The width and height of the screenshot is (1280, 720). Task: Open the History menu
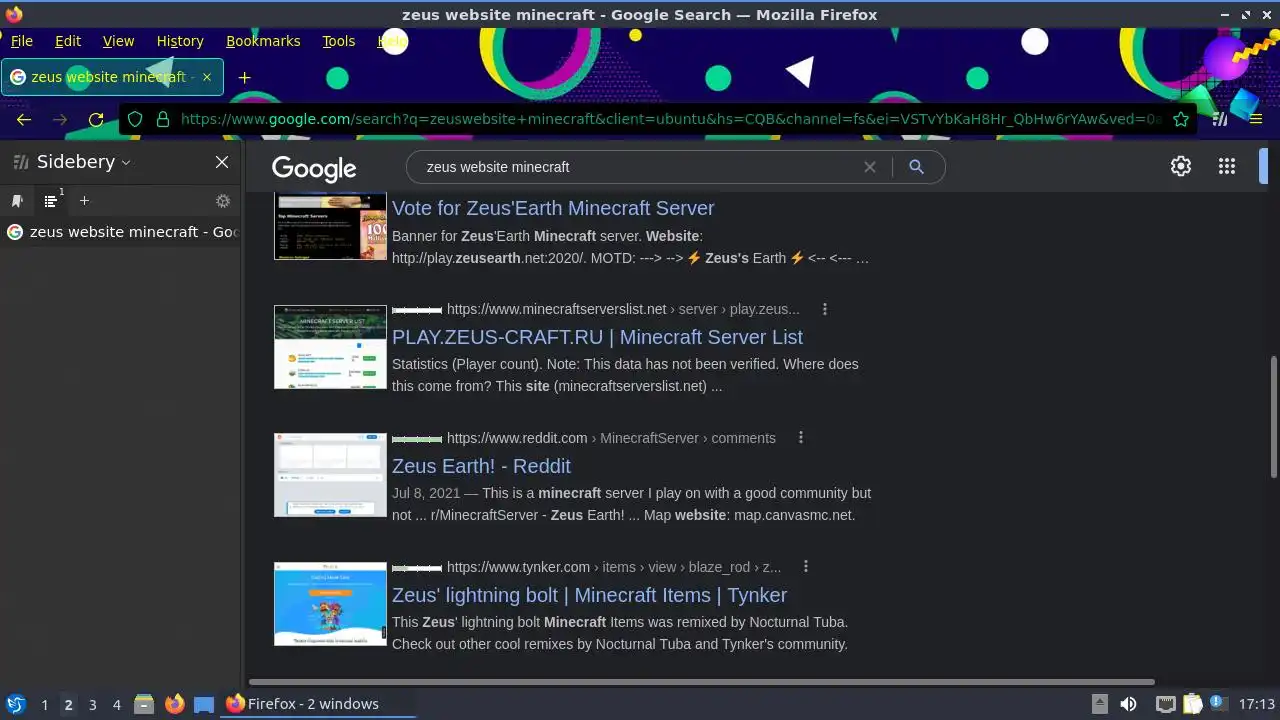point(180,41)
